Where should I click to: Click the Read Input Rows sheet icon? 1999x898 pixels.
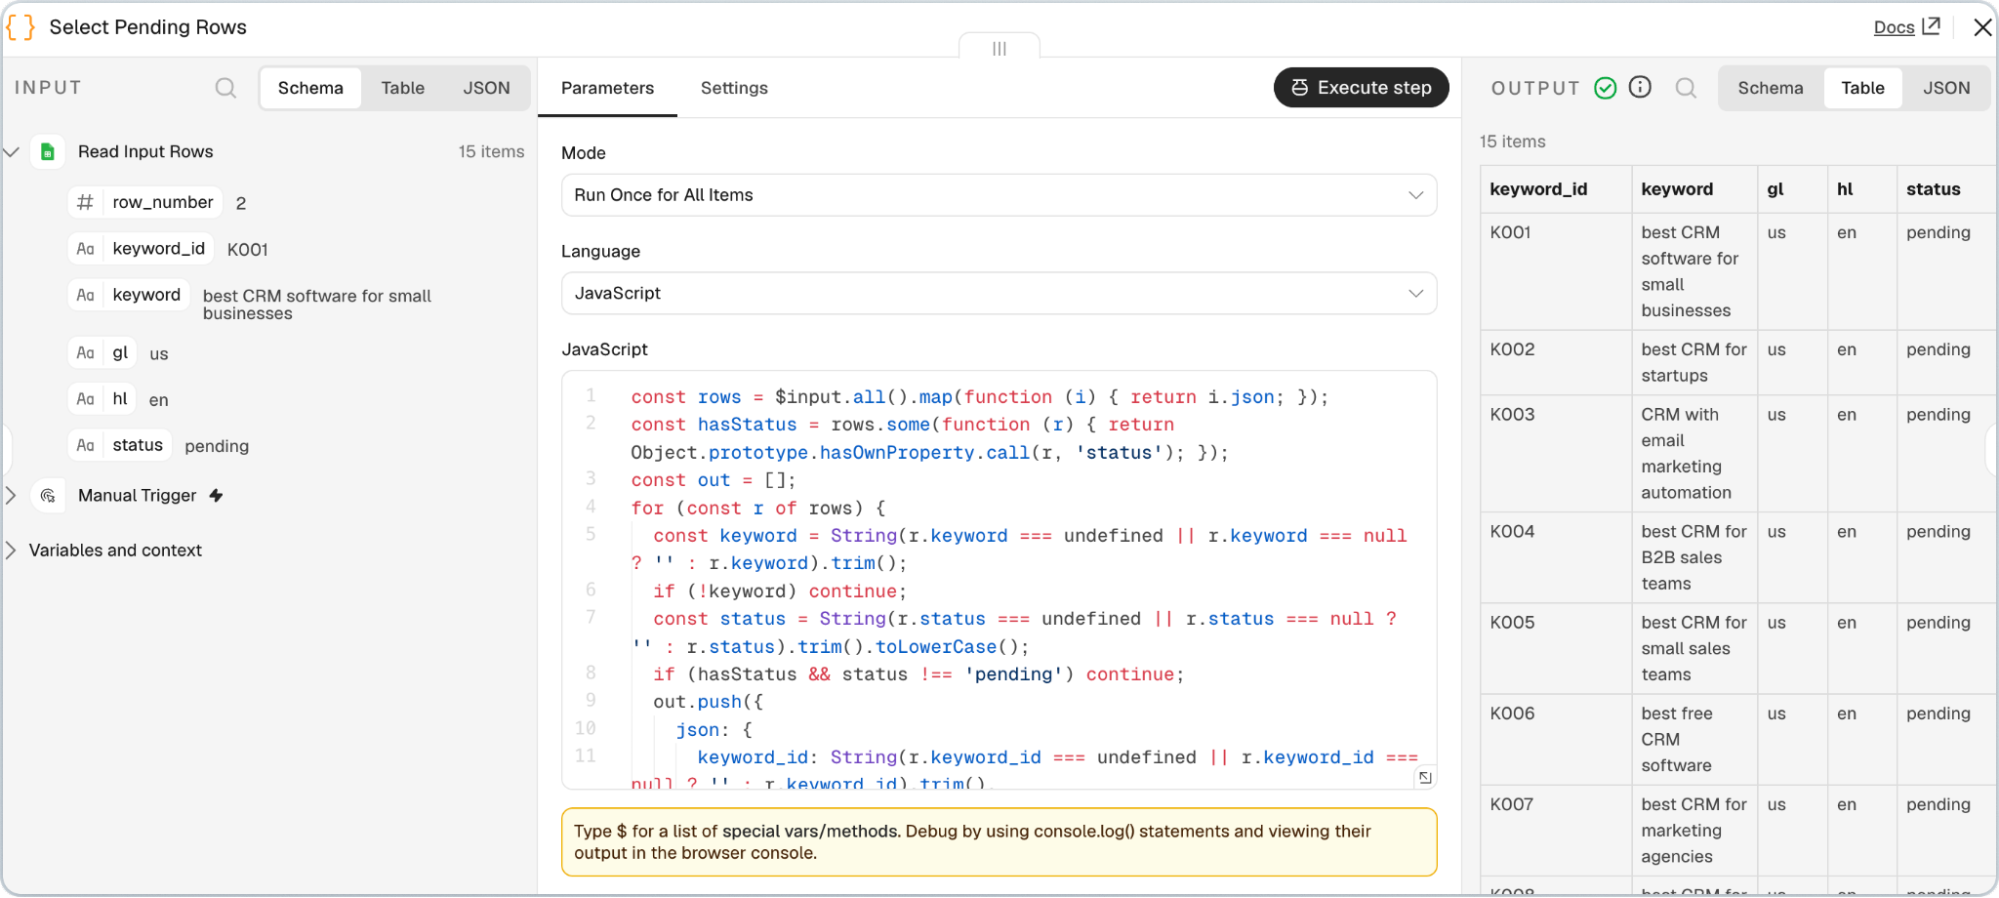coord(47,152)
